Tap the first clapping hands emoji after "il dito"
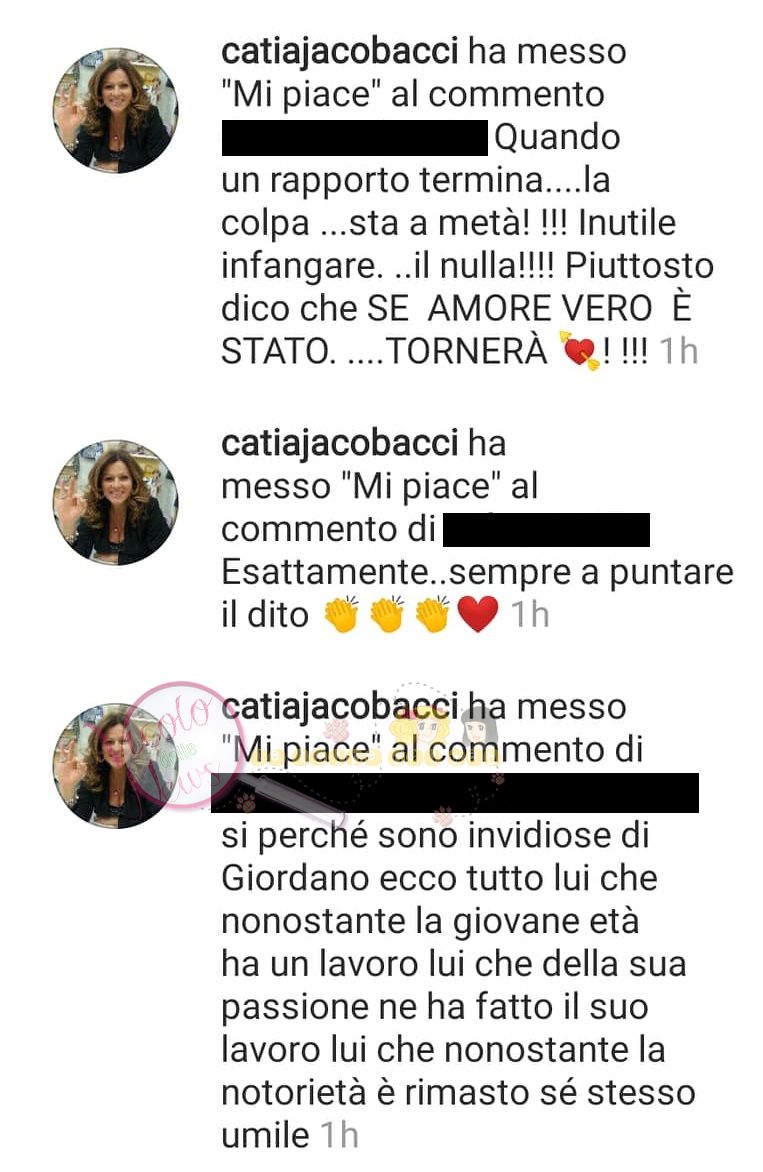763x1172 pixels. pyautogui.click(x=342, y=614)
